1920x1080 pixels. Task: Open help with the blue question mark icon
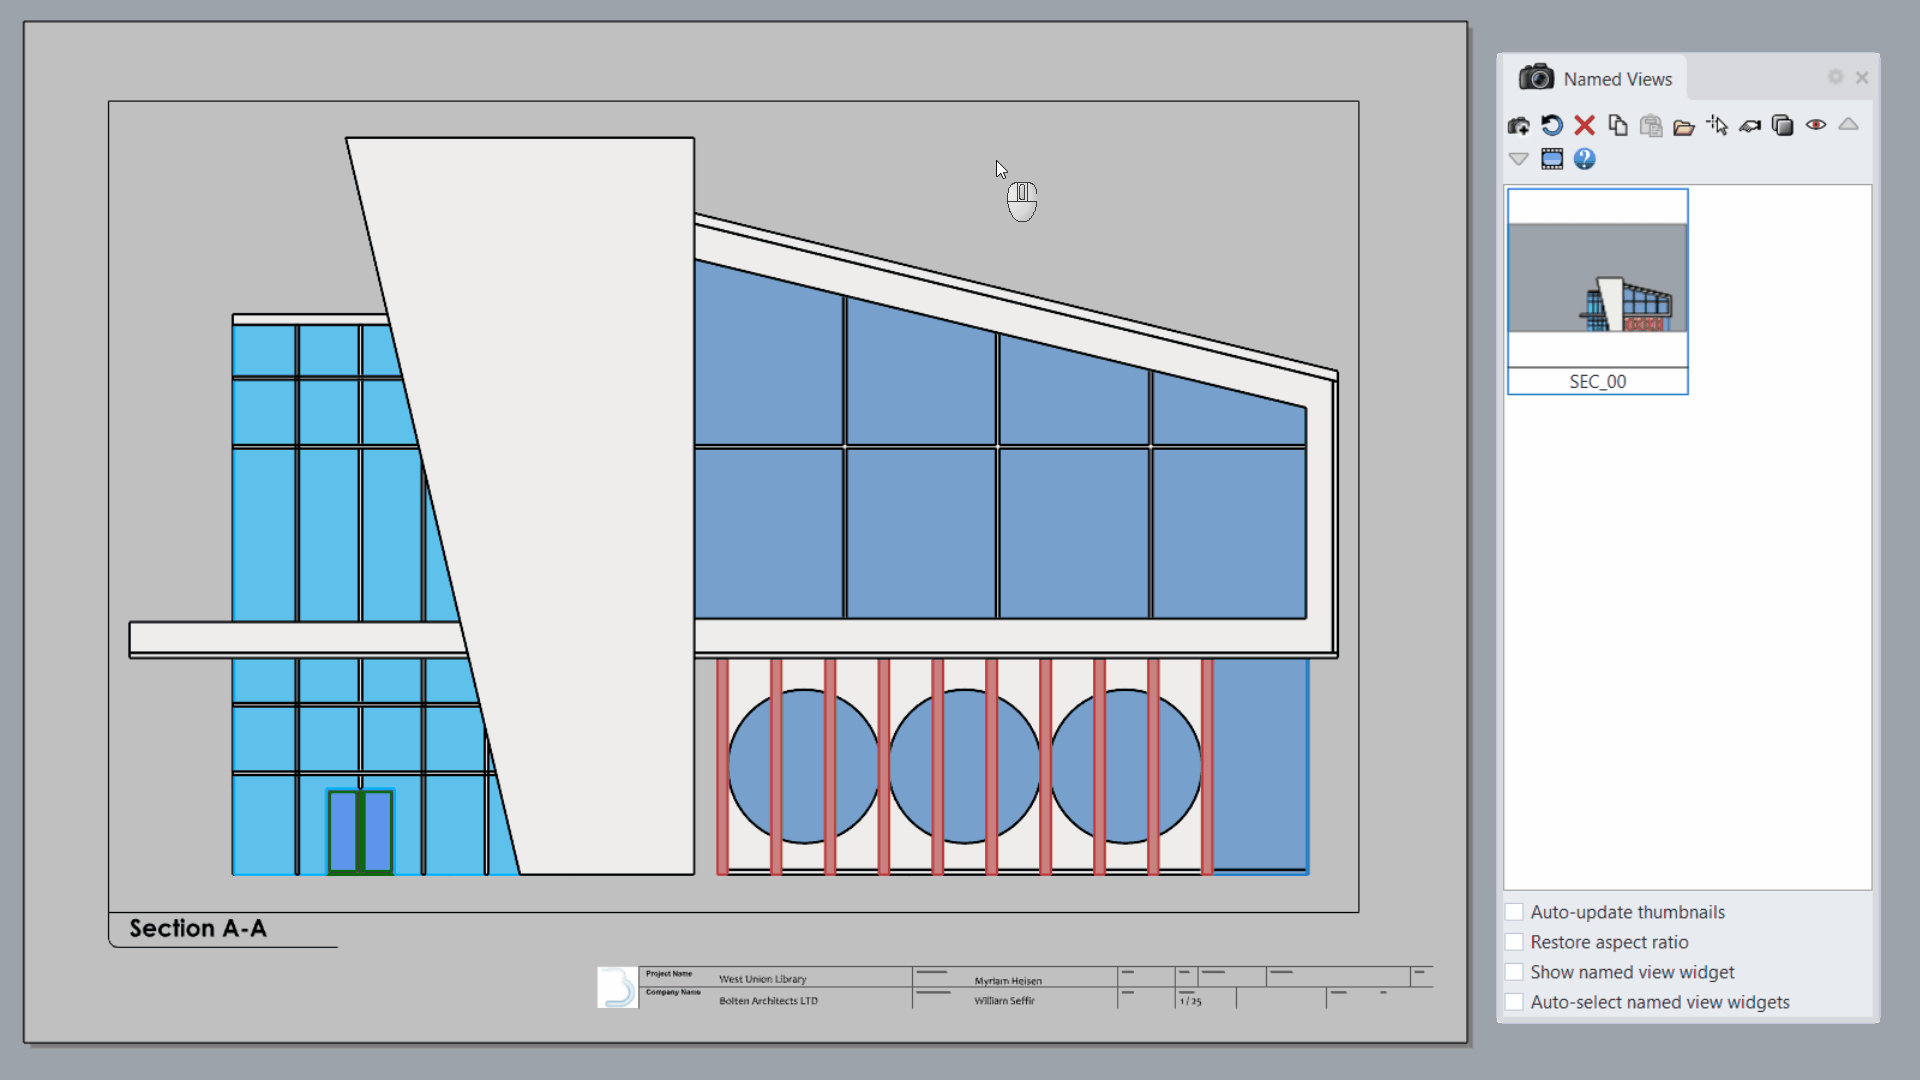1584,159
